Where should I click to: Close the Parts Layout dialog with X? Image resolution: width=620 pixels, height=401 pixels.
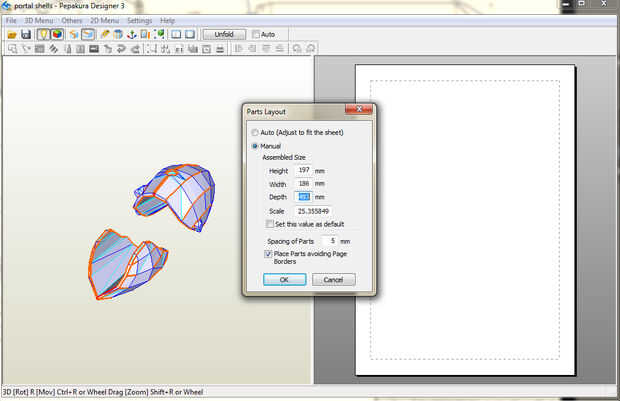click(x=359, y=109)
